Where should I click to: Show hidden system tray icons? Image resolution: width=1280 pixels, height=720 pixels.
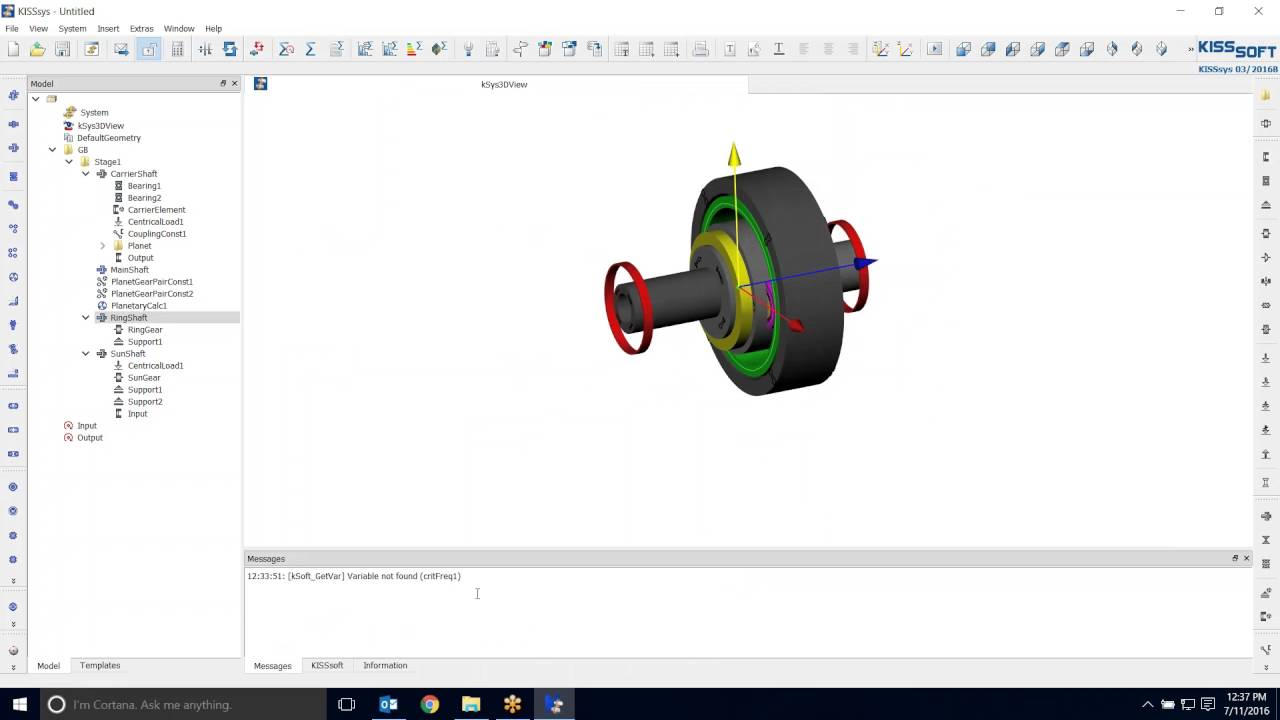pos(1147,704)
